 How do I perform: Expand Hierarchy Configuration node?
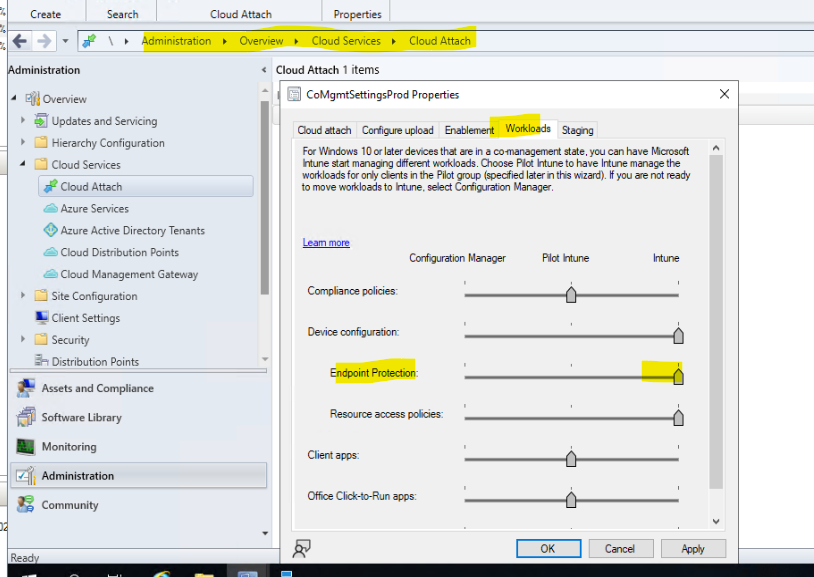pos(22,142)
